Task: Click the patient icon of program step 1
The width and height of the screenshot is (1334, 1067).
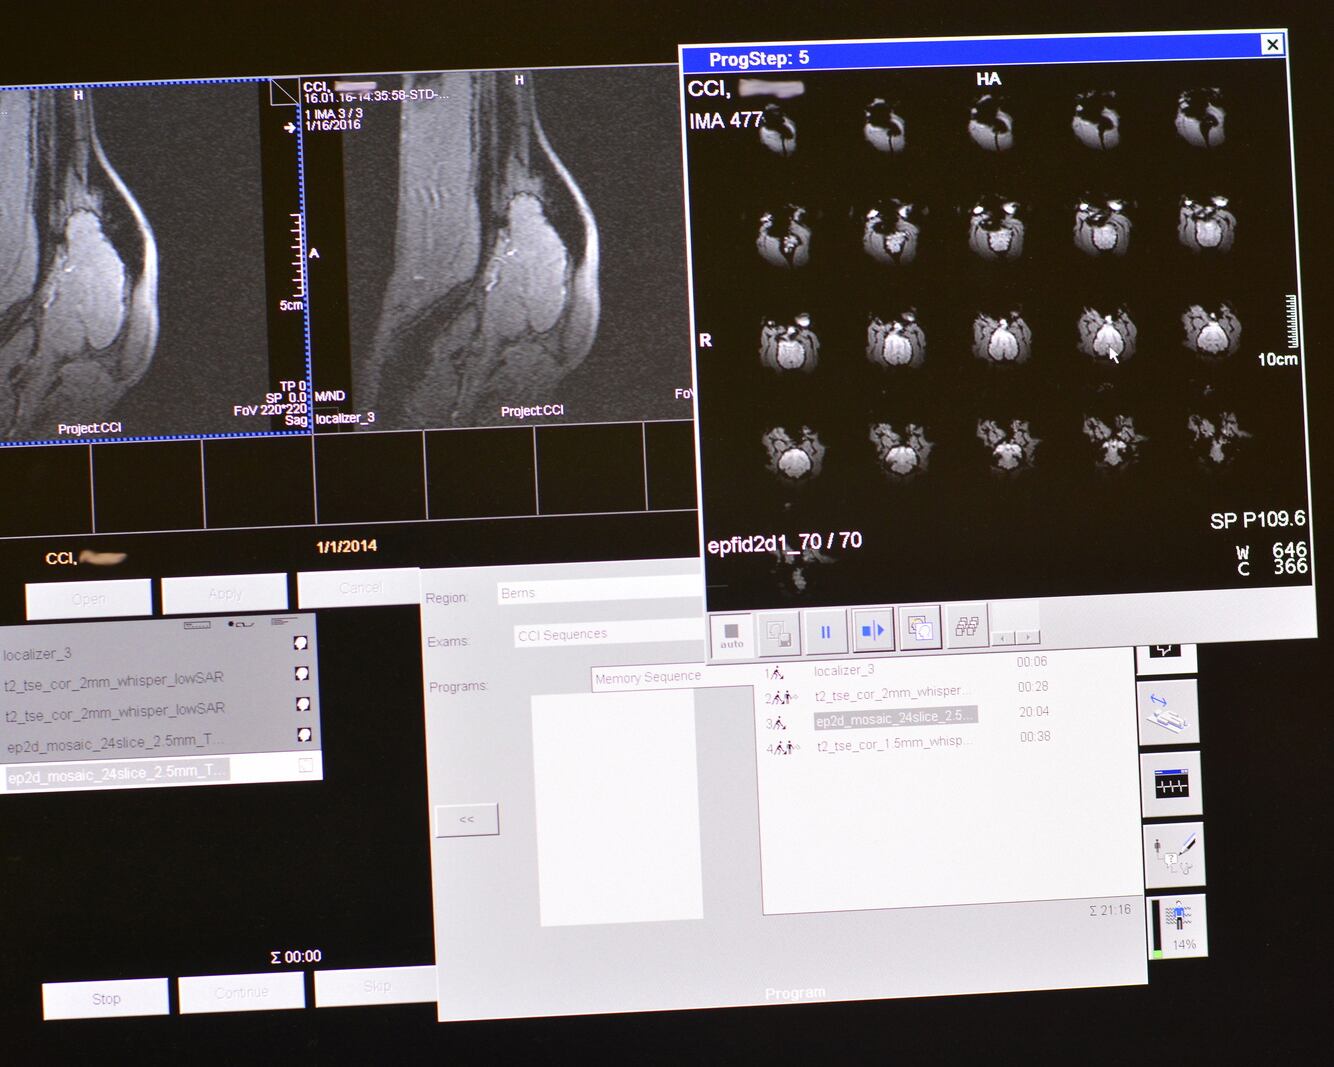Action: click(776, 673)
